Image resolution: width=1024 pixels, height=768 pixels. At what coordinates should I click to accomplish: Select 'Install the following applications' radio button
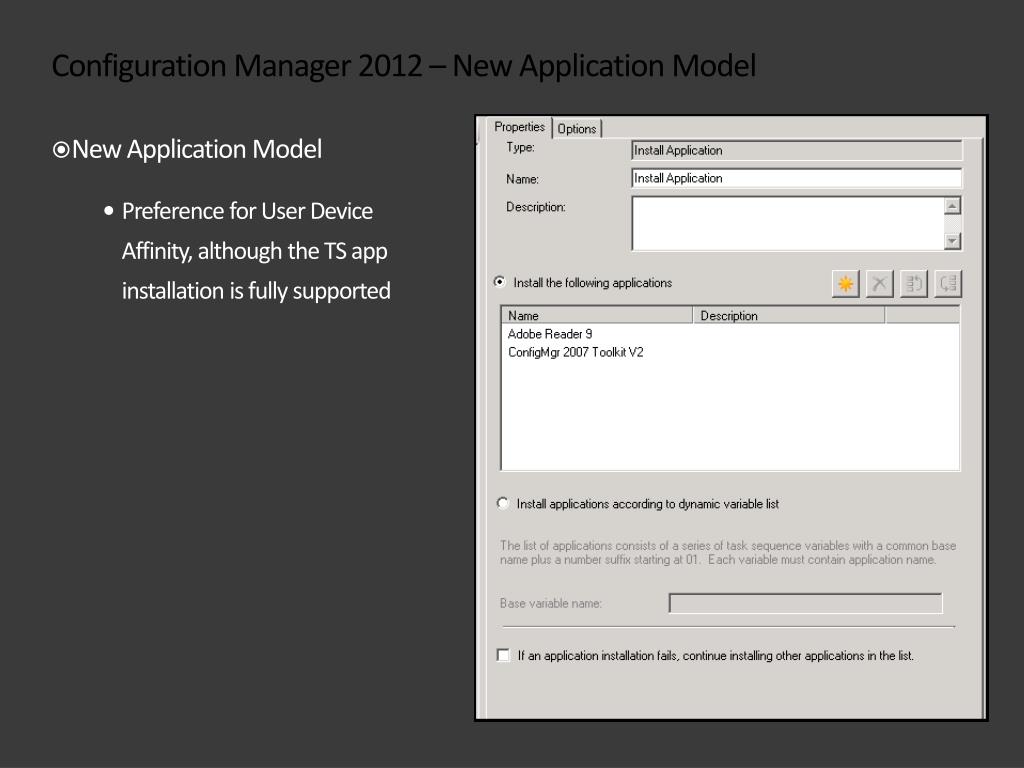point(500,282)
